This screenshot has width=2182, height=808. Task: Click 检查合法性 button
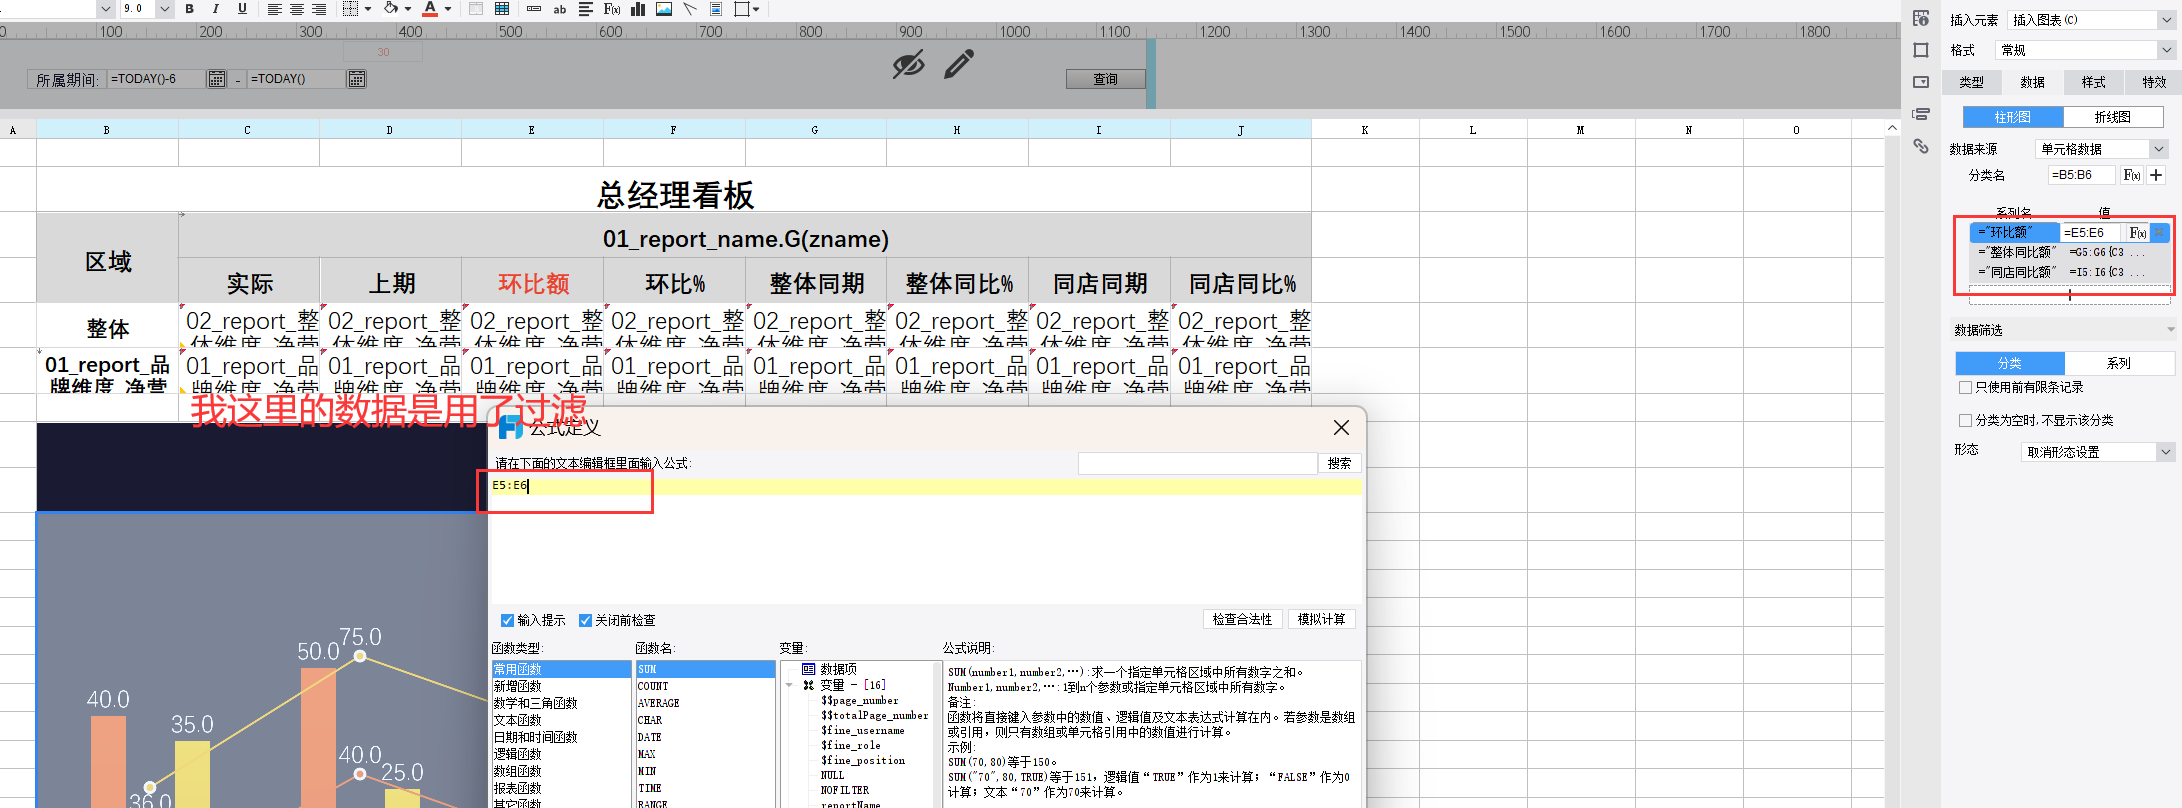pos(1242,619)
